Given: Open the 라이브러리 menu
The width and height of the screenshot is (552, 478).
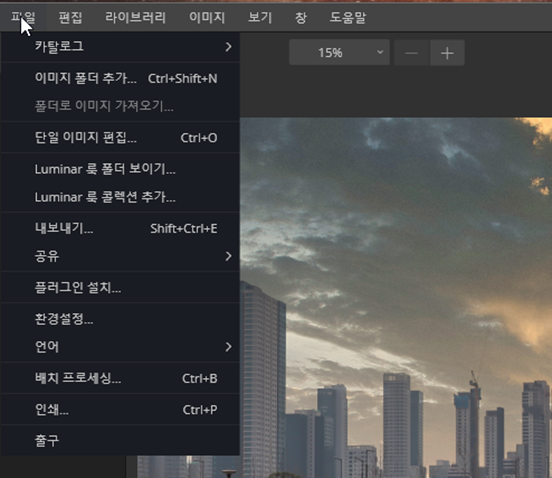Looking at the screenshot, I should (x=135, y=18).
